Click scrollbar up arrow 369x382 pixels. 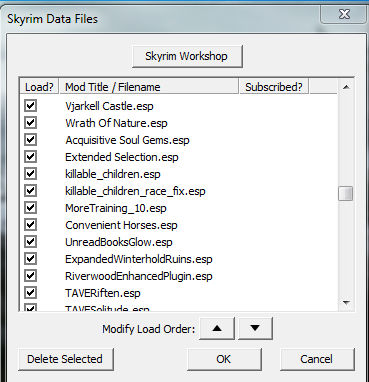coord(346,87)
